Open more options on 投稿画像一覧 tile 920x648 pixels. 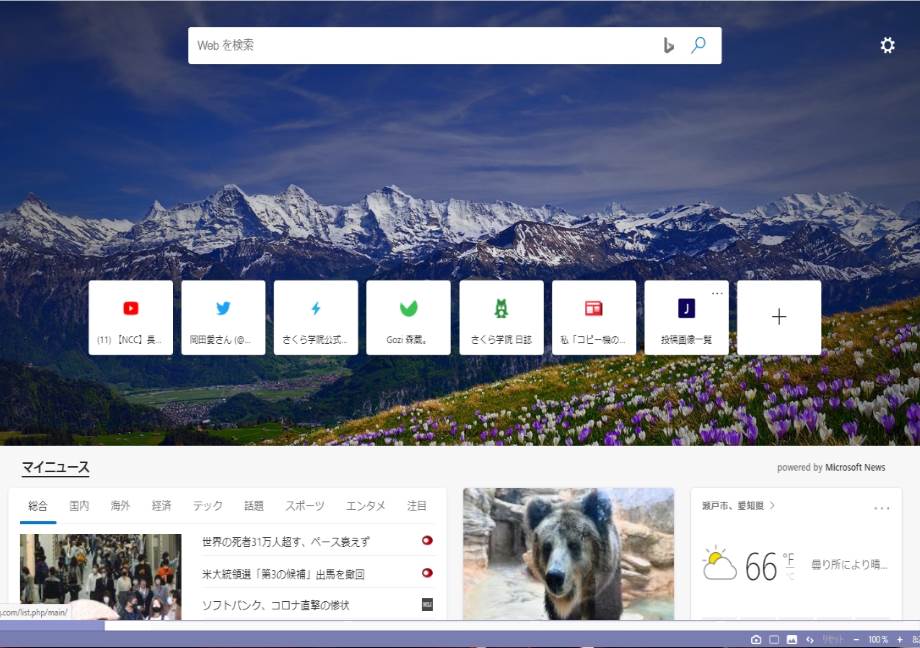[x=716, y=293]
